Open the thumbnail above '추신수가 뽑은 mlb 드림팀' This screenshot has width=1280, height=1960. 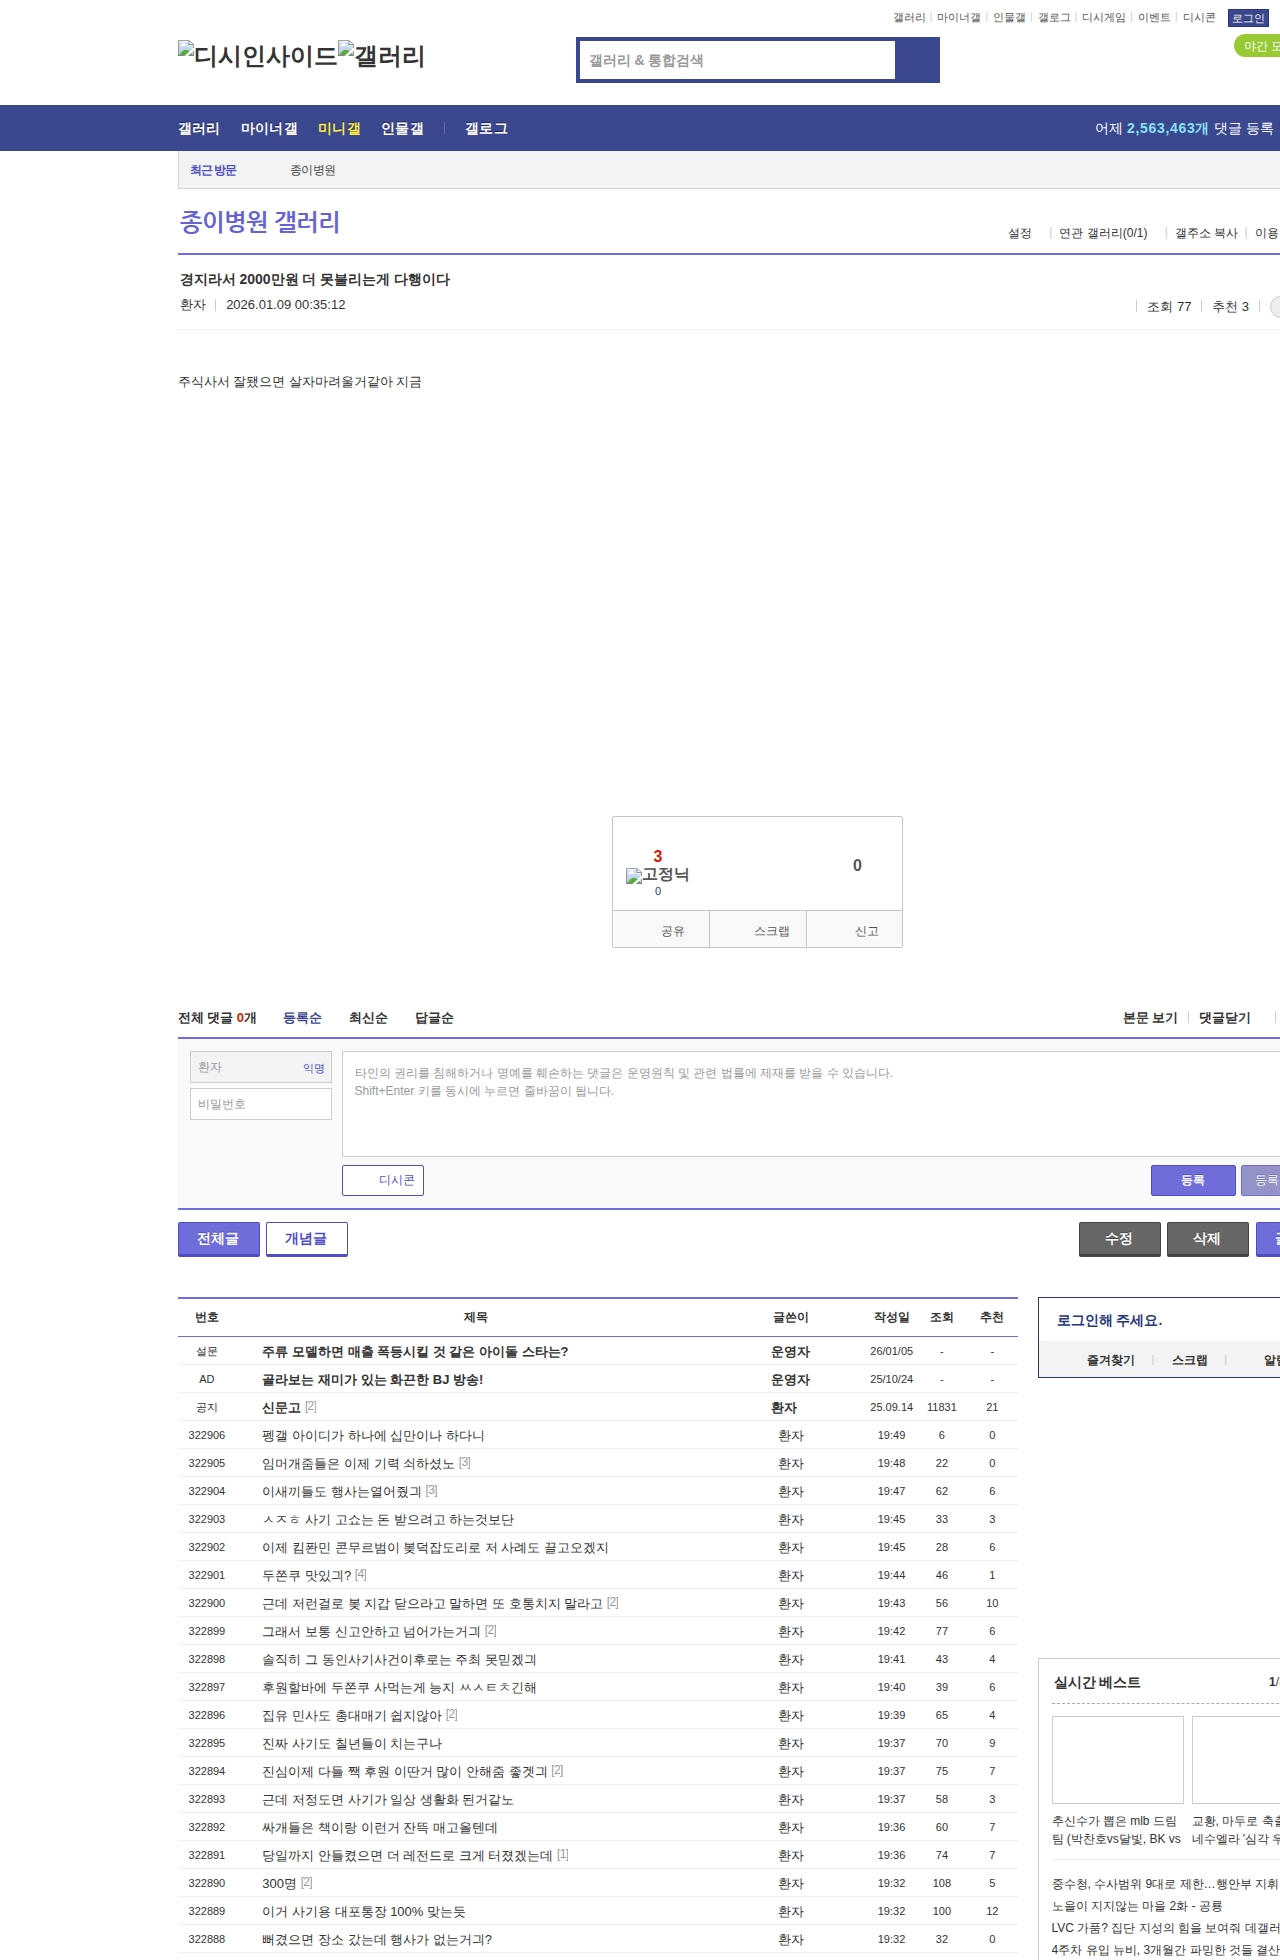tap(1118, 1759)
